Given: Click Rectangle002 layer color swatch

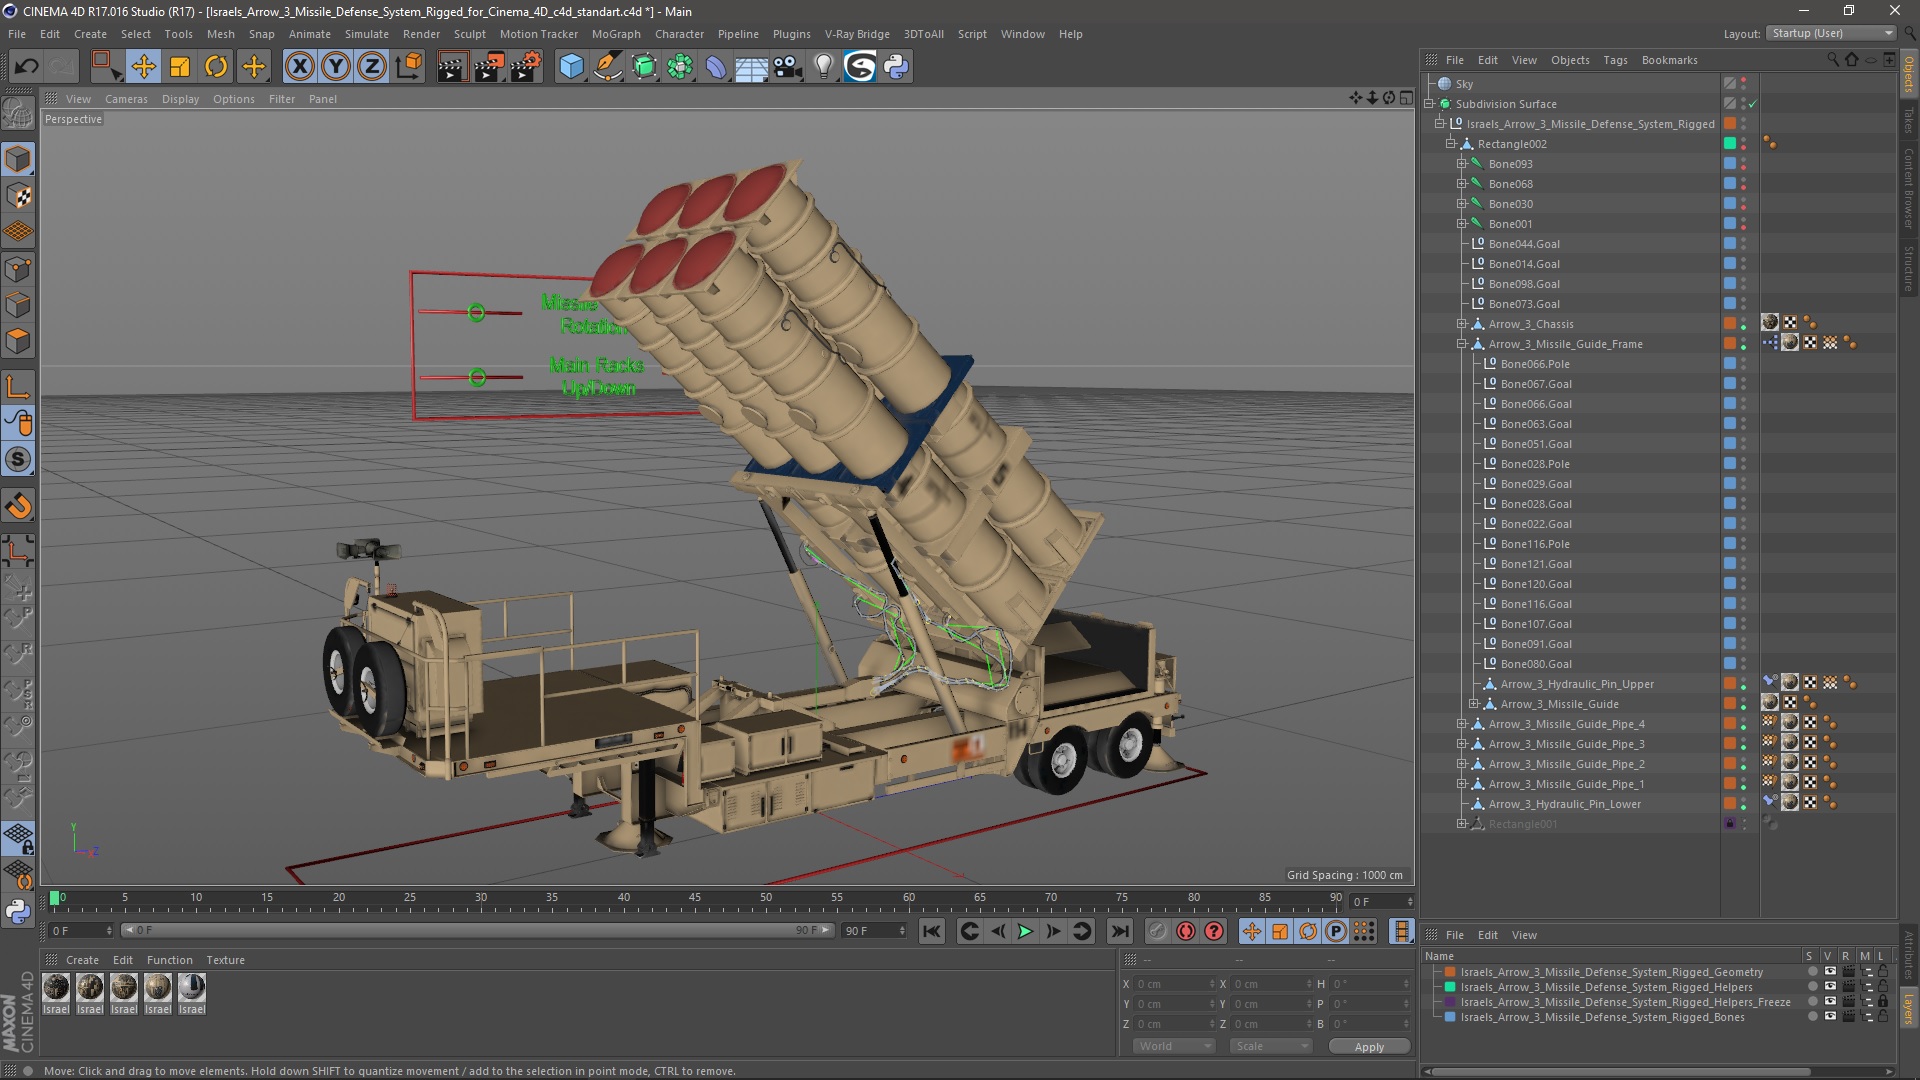Looking at the screenshot, I should click(1730, 144).
